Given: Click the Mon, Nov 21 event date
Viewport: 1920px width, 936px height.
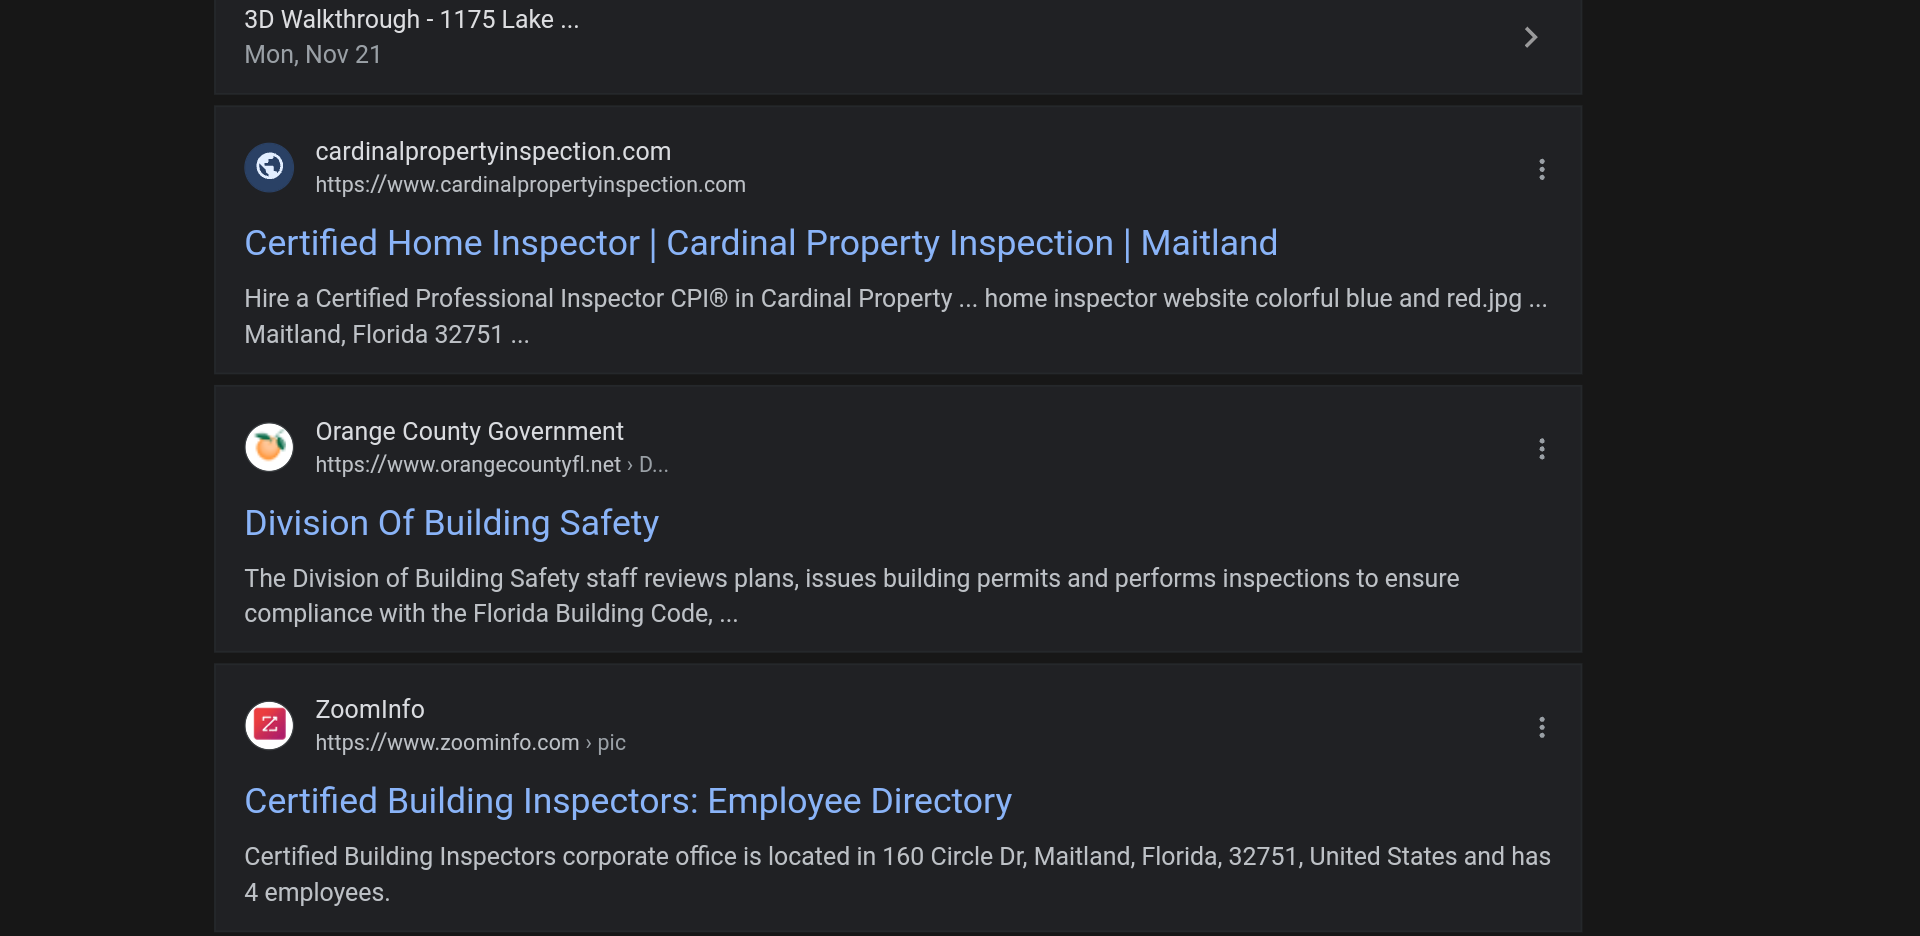Looking at the screenshot, I should (x=312, y=55).
